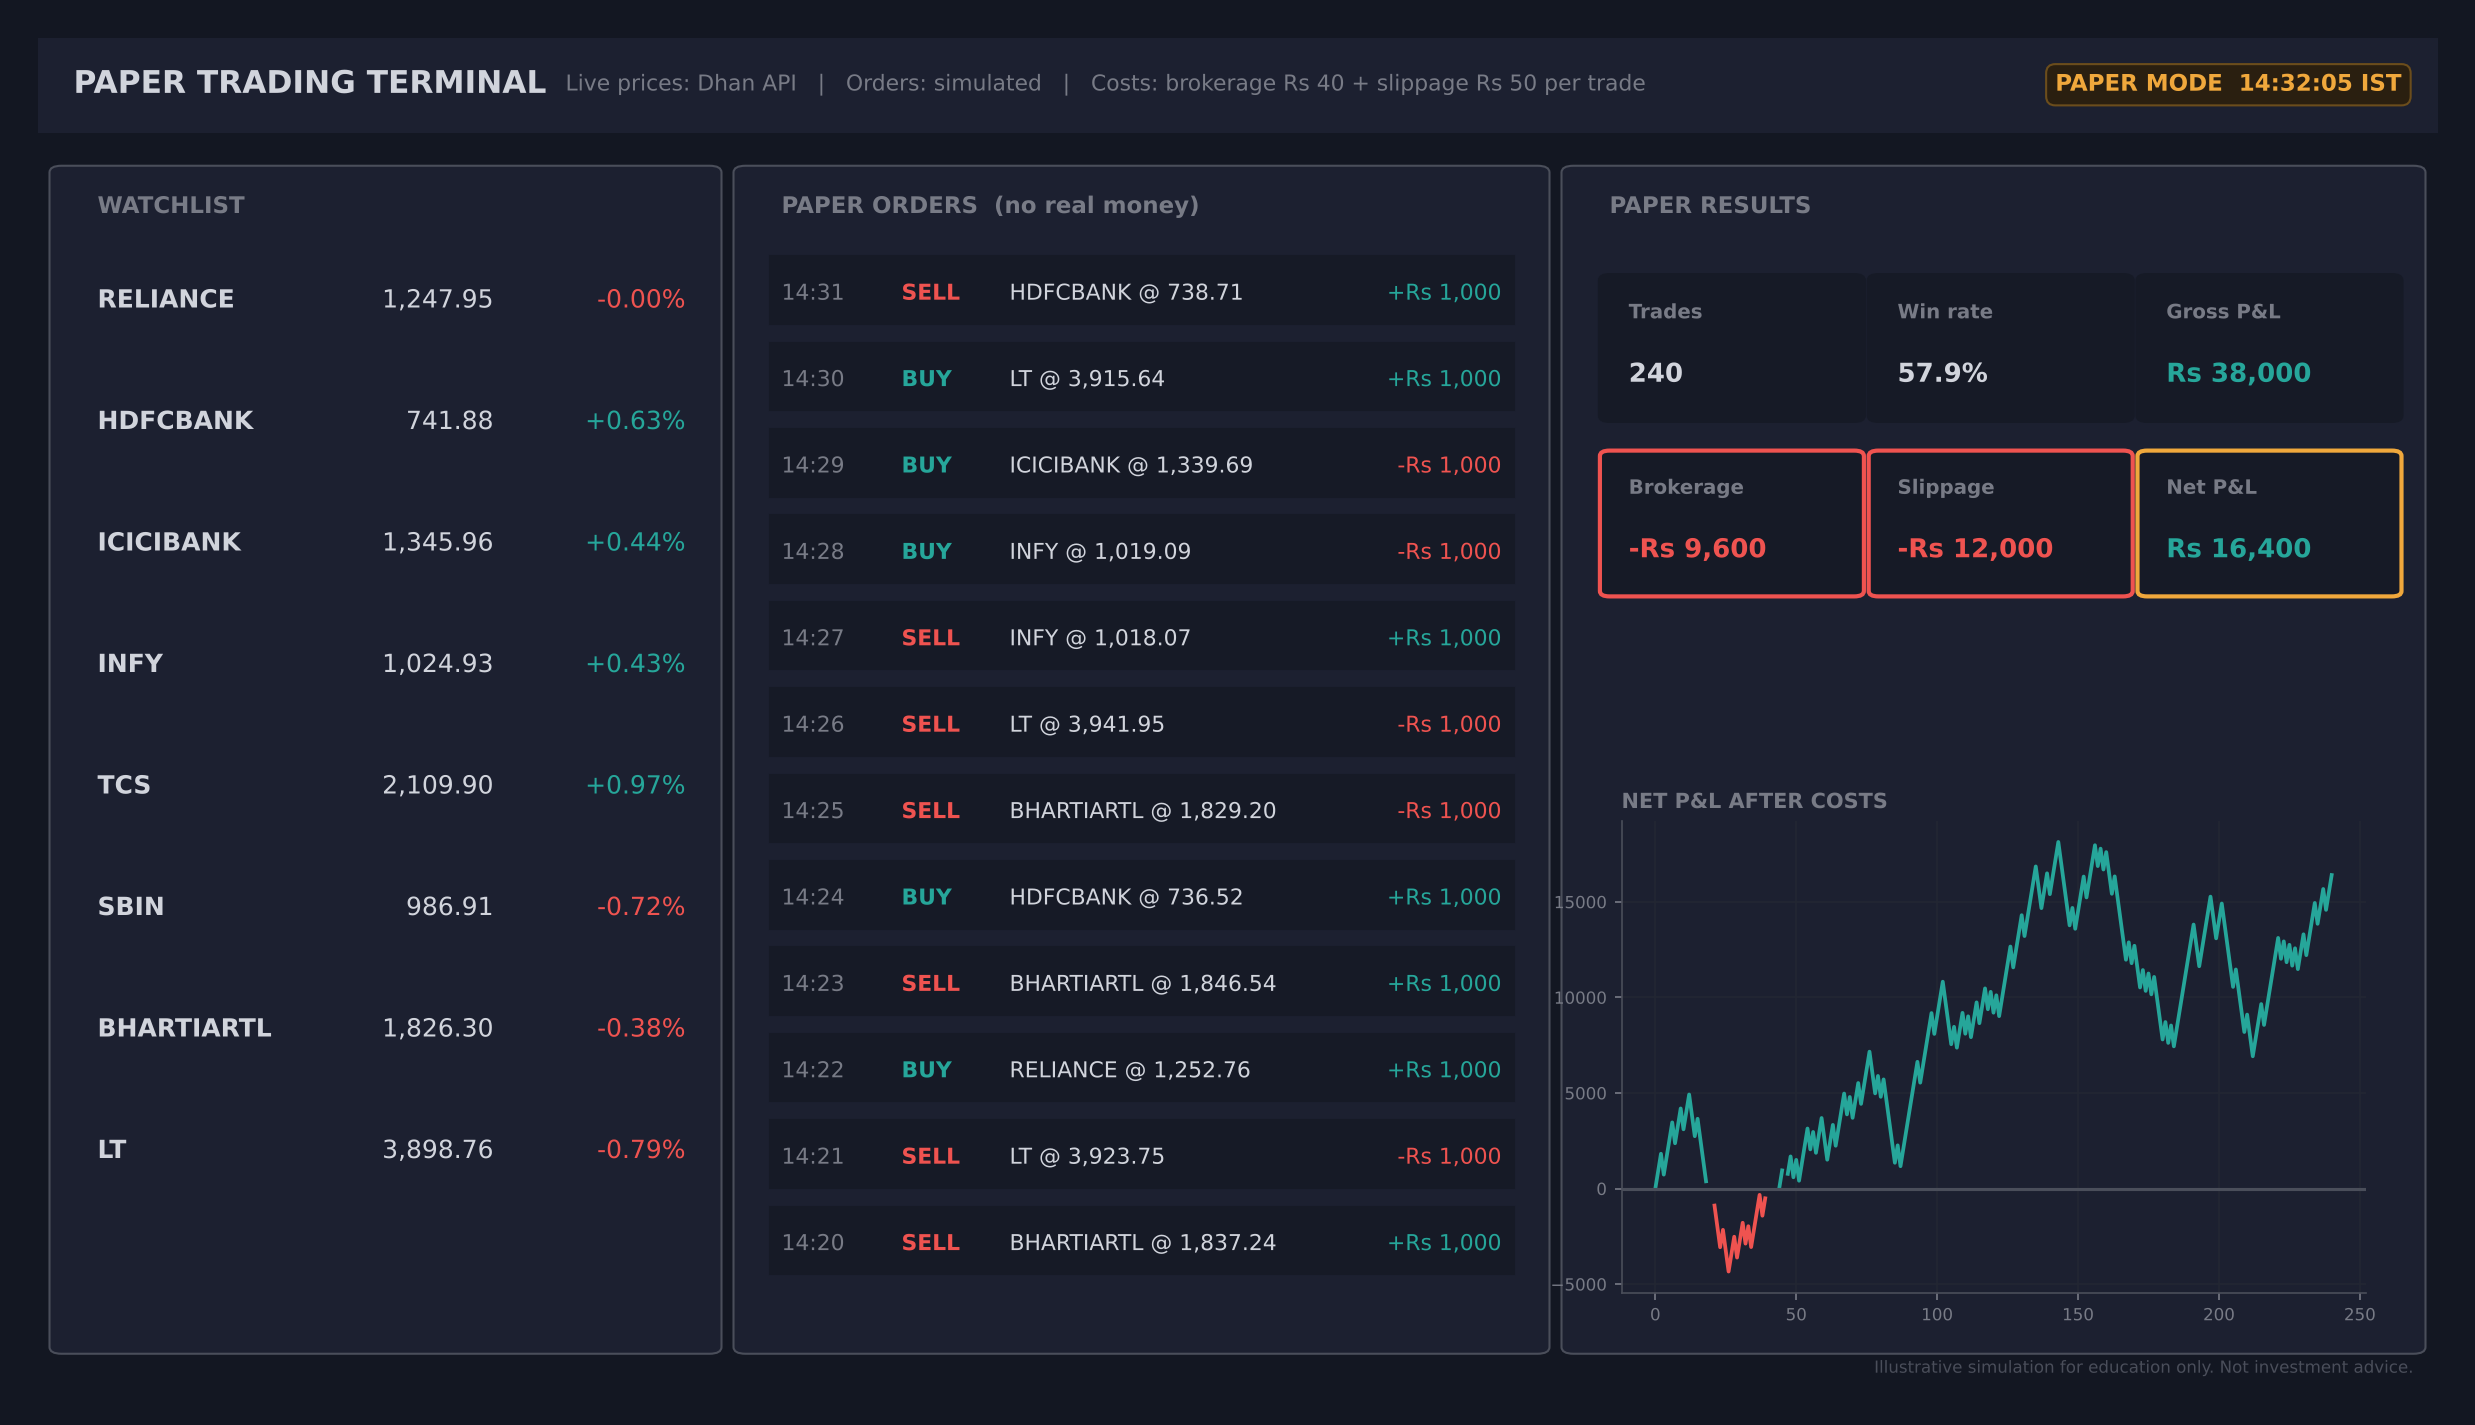Click the Trades 240 stat card
Screen dimensions: 2475x1425
coord(1731,348)
